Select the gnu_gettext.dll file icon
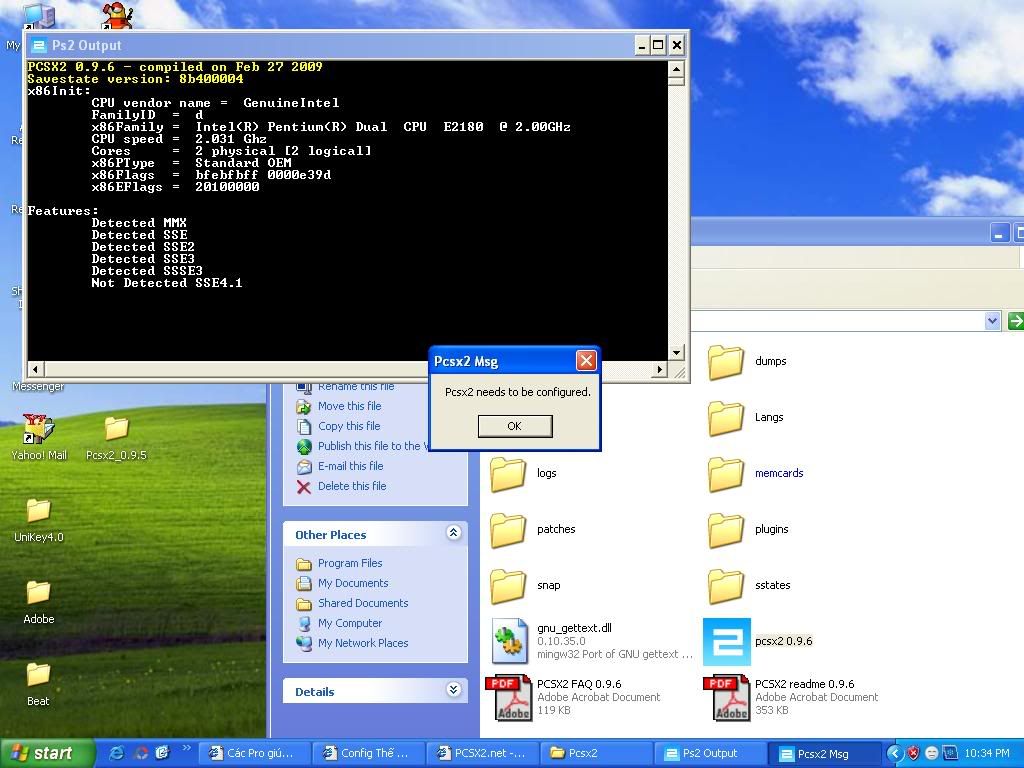Screen dimensions: 1024x768 click(510, 641)
